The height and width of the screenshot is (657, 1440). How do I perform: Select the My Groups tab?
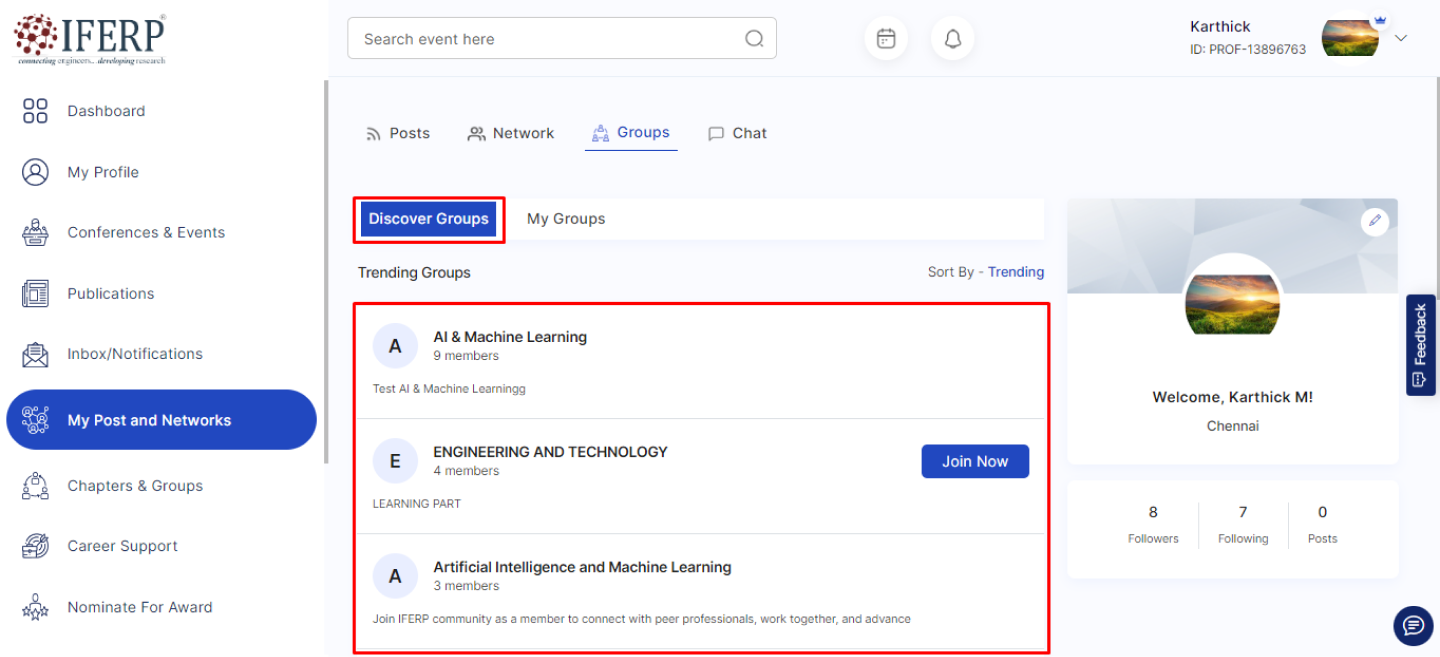(x=566, y=219)
